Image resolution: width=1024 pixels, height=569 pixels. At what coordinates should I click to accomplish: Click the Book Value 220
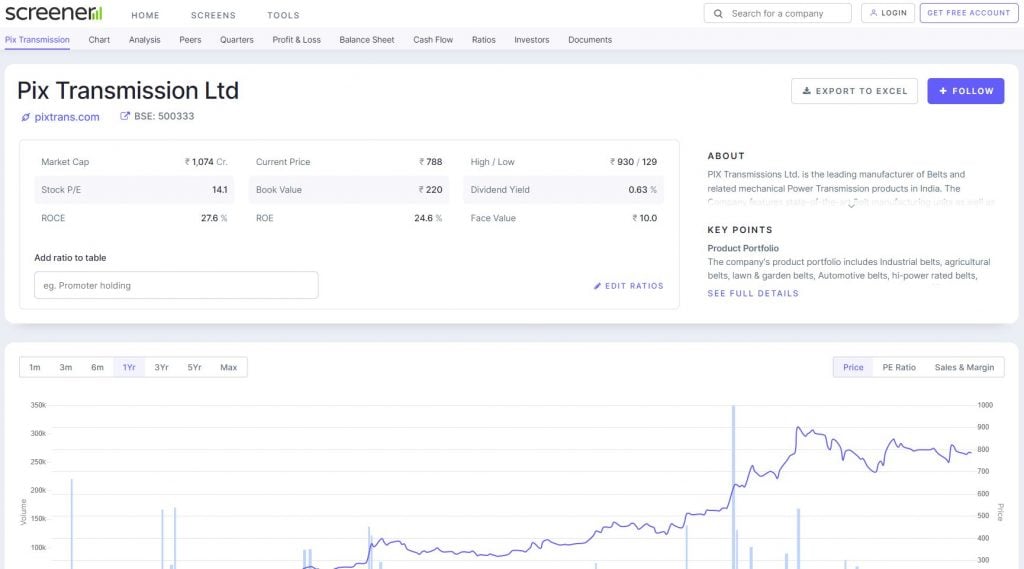430,189
